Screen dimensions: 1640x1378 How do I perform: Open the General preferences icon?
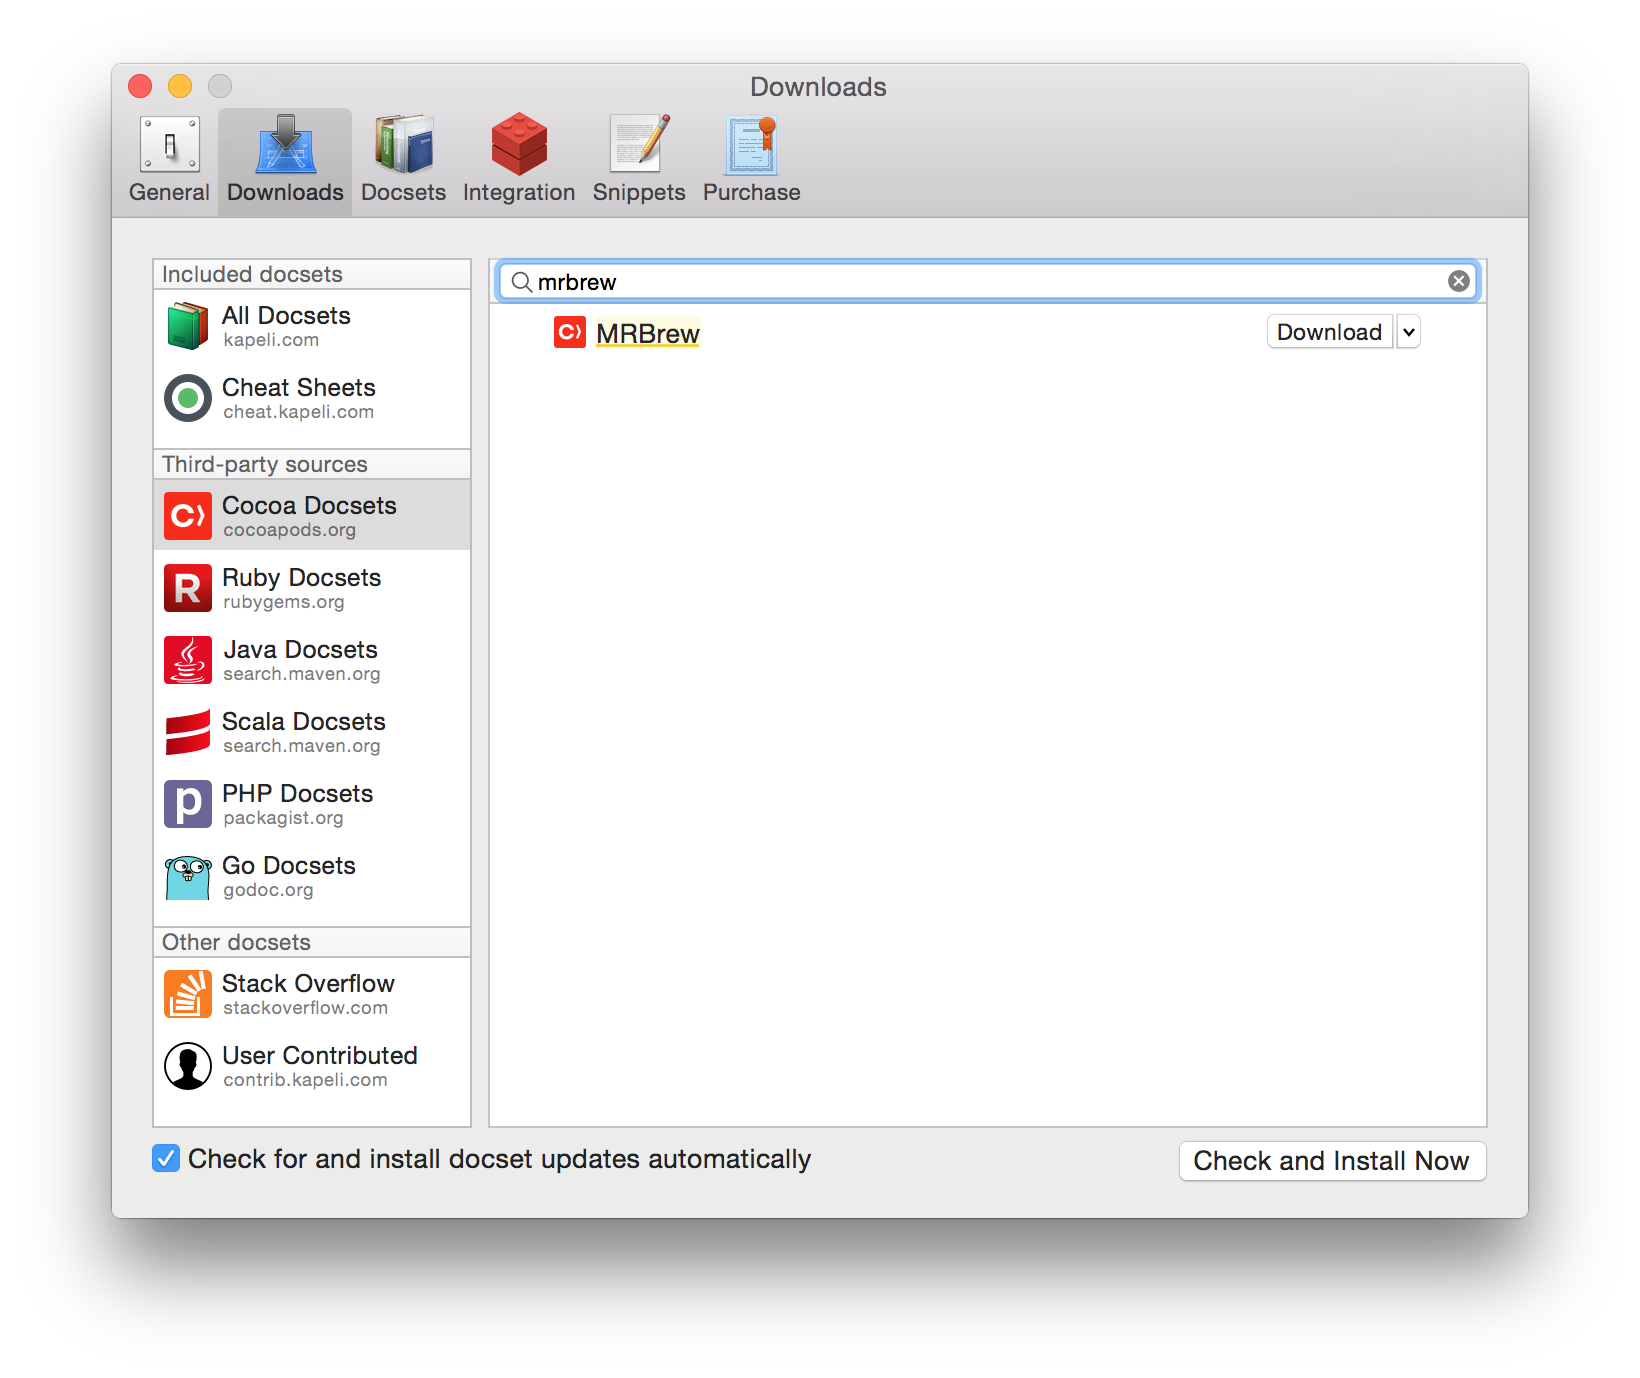click(x=169, y=145)
